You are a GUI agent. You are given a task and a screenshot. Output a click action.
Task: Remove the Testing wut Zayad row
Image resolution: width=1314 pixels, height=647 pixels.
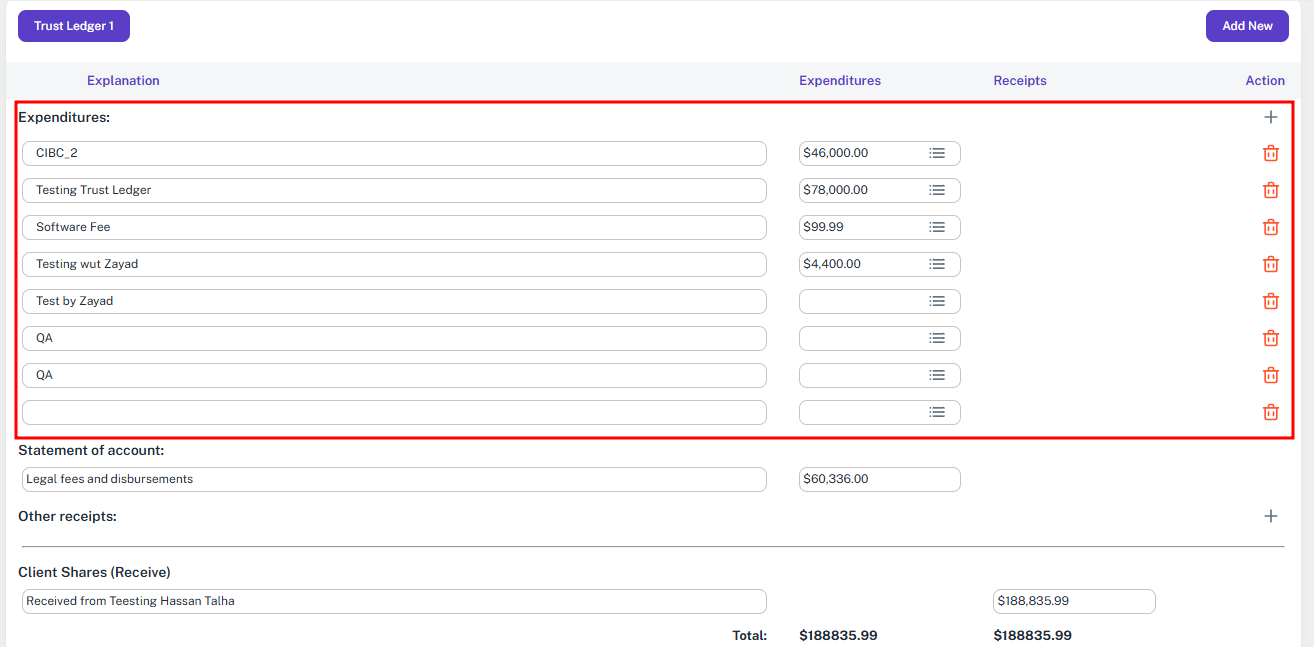(1270, 264)
